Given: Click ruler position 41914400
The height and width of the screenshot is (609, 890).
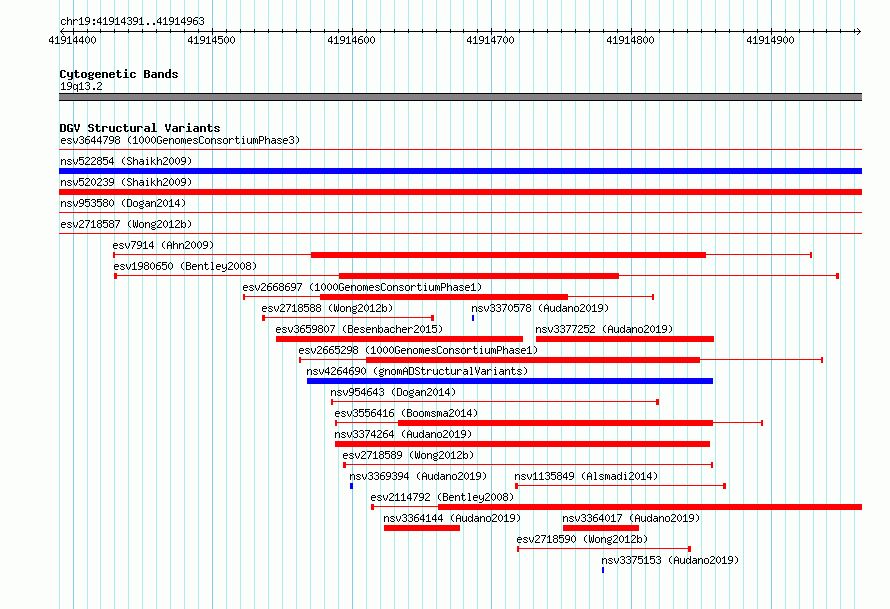Looking at the screenshot, I should pos(72,40).
